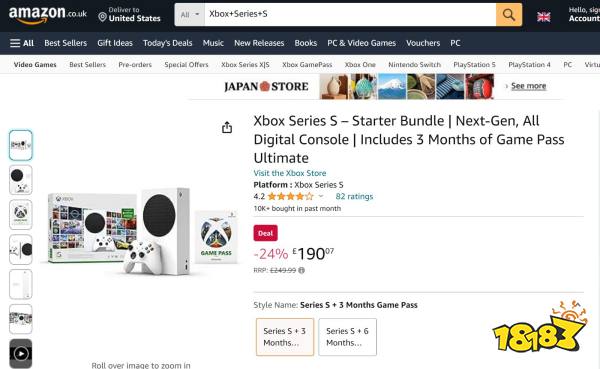Image resolution: width=600 pixels, height=369 pixels.
Task: Click into the search text field
Action: [x=350, y=15]
